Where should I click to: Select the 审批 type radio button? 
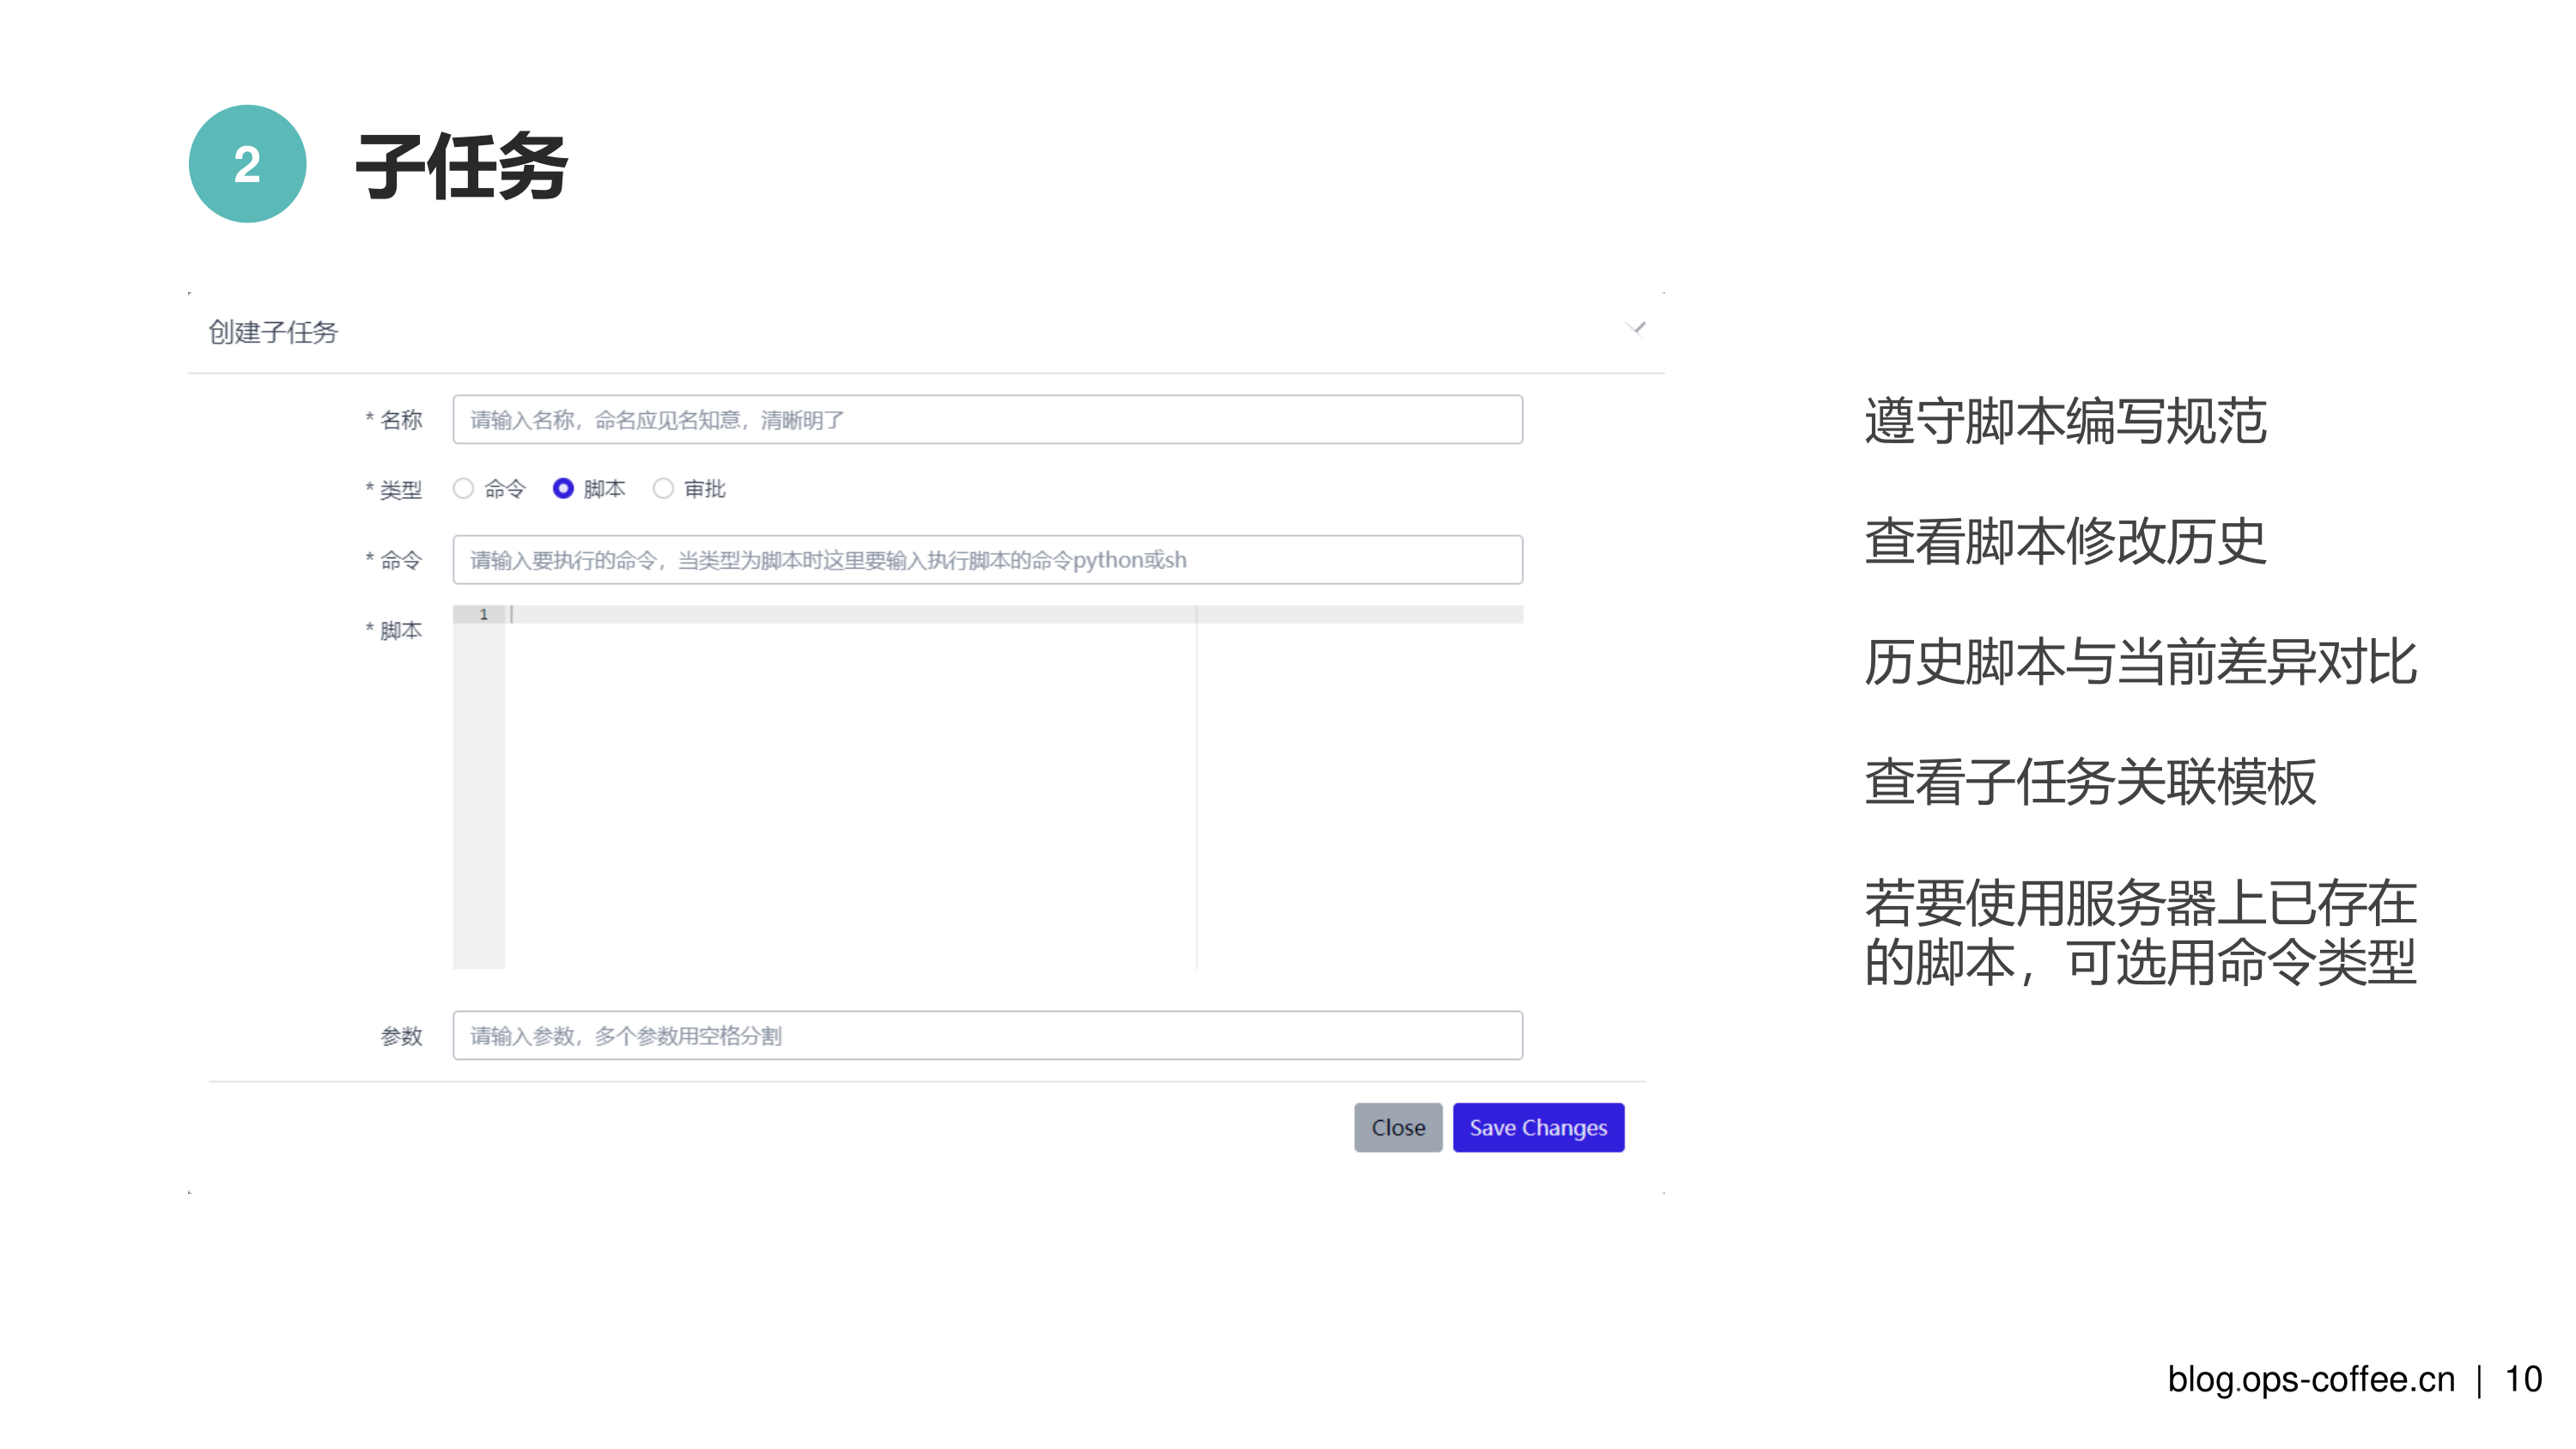click(x=663, y=488)
